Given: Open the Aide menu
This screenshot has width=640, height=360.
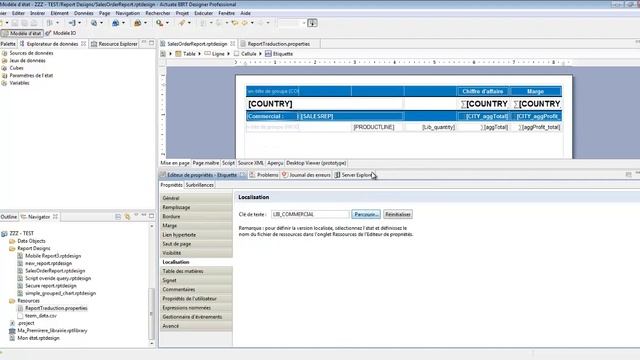Looking at the screenshot, I should pos(245,13).
